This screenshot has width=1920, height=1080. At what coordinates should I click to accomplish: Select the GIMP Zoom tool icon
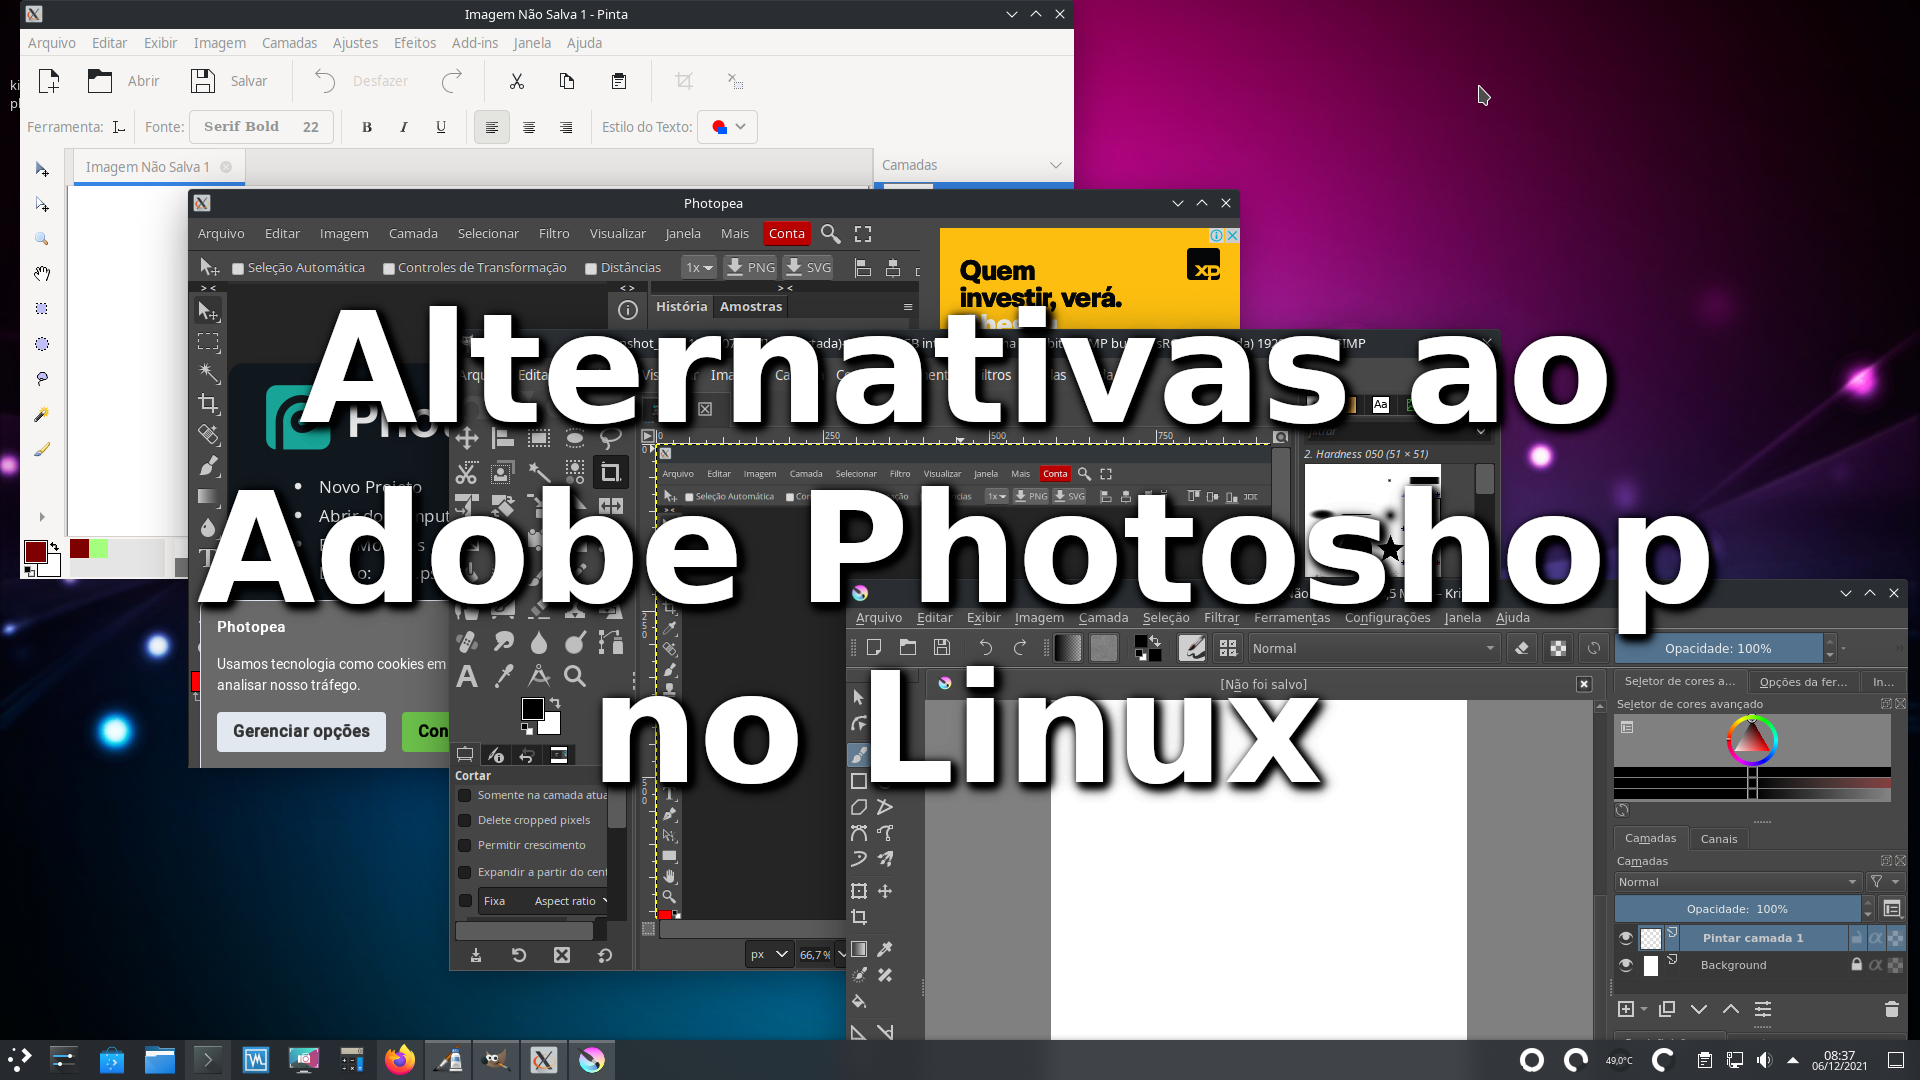click(x=575, y=677)
